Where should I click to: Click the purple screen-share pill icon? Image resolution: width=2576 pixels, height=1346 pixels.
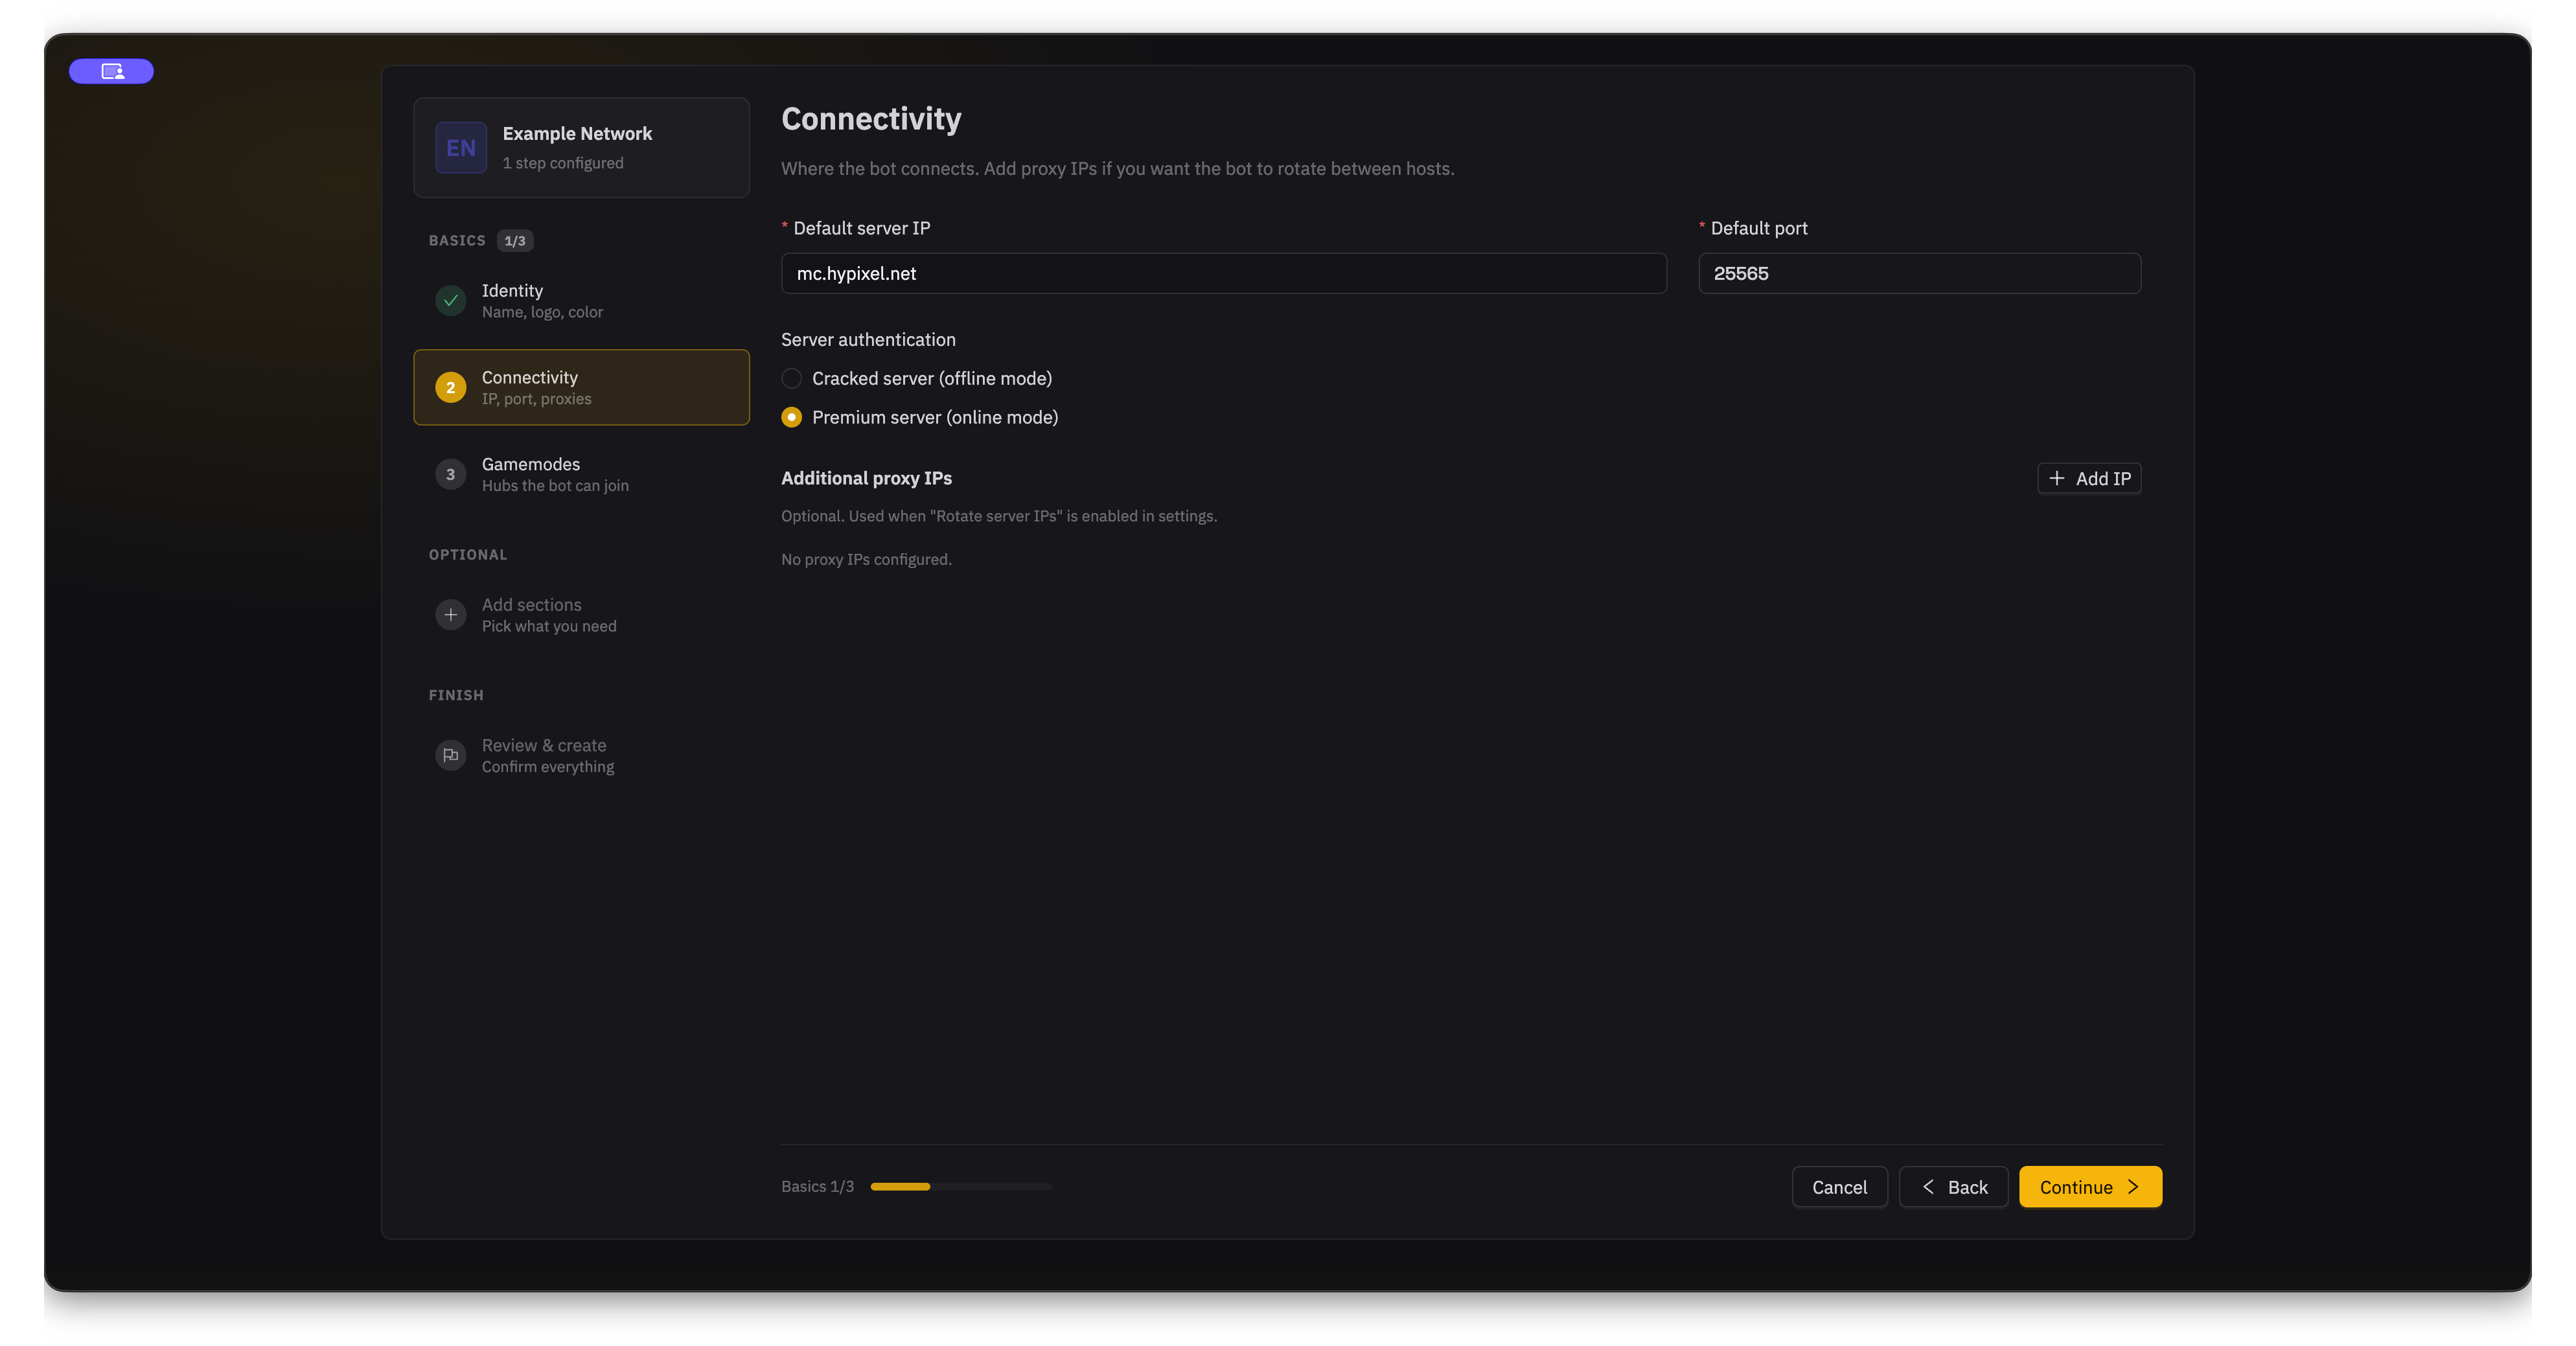(111, 71)
